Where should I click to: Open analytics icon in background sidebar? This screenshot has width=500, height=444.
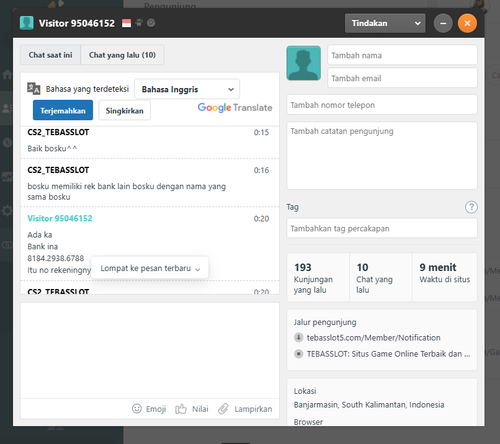click(x=7, y=177)
